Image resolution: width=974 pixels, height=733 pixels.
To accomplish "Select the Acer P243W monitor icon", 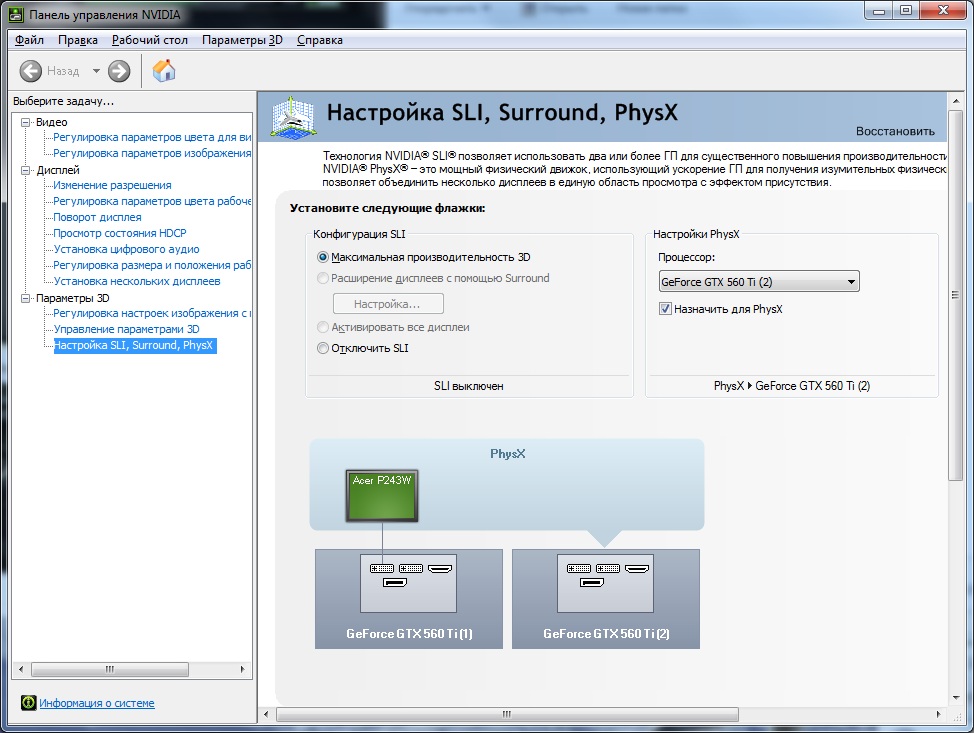I will tap(382, 496).
